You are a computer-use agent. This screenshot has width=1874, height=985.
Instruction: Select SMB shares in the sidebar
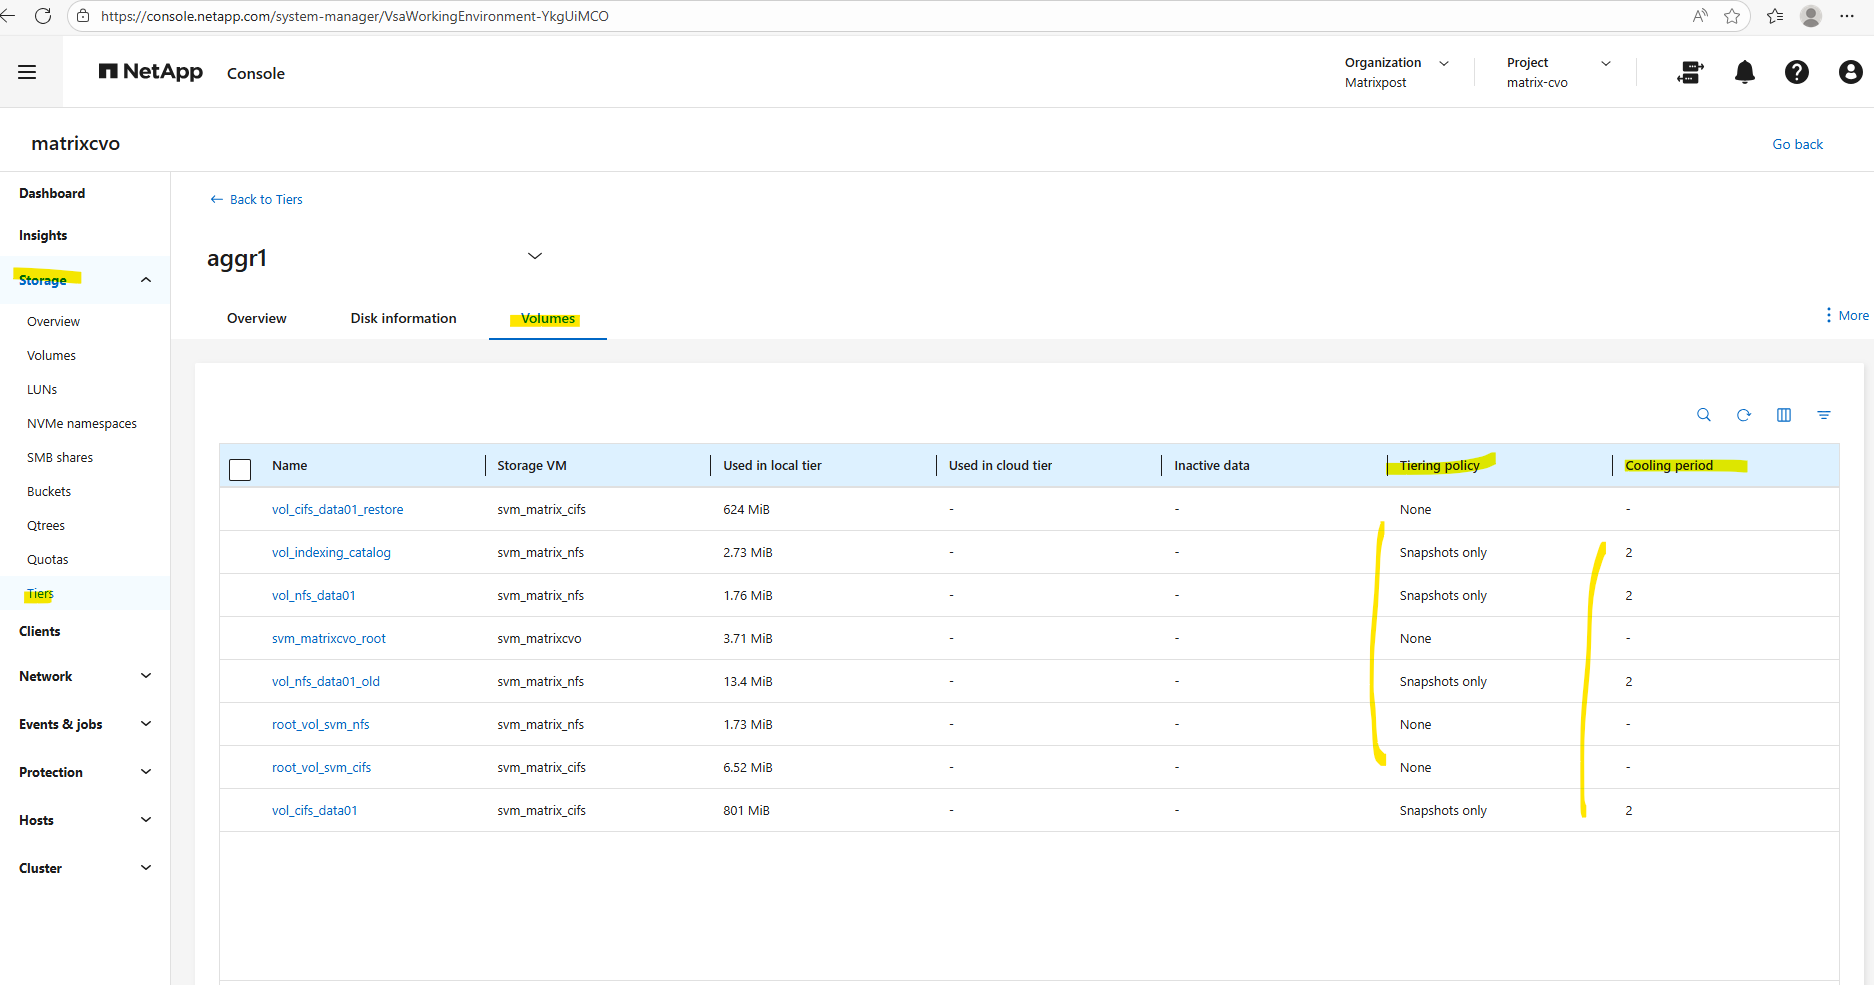60,457
